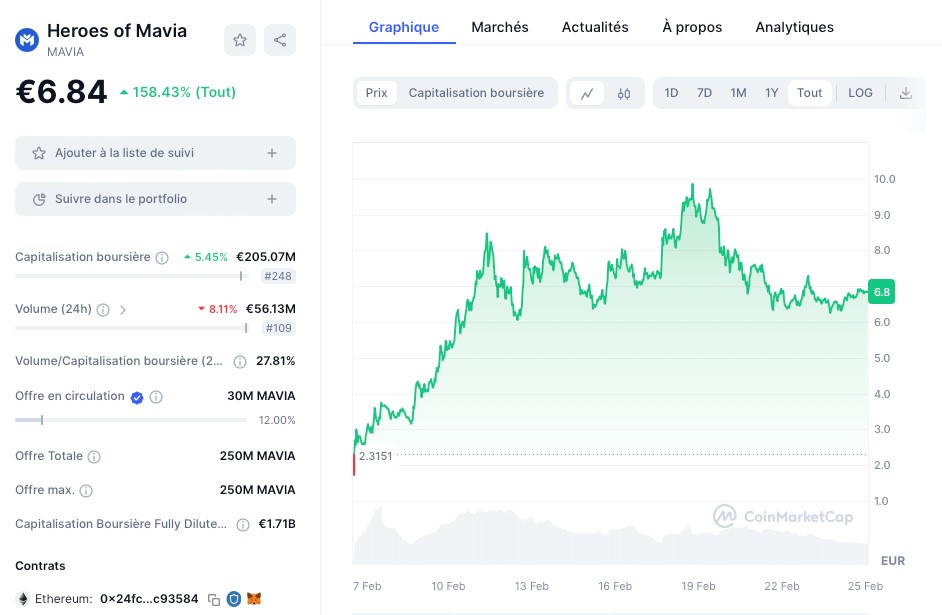Select the line chart icon
Viewport: 942px width, 615px height.
click(588, 92)
